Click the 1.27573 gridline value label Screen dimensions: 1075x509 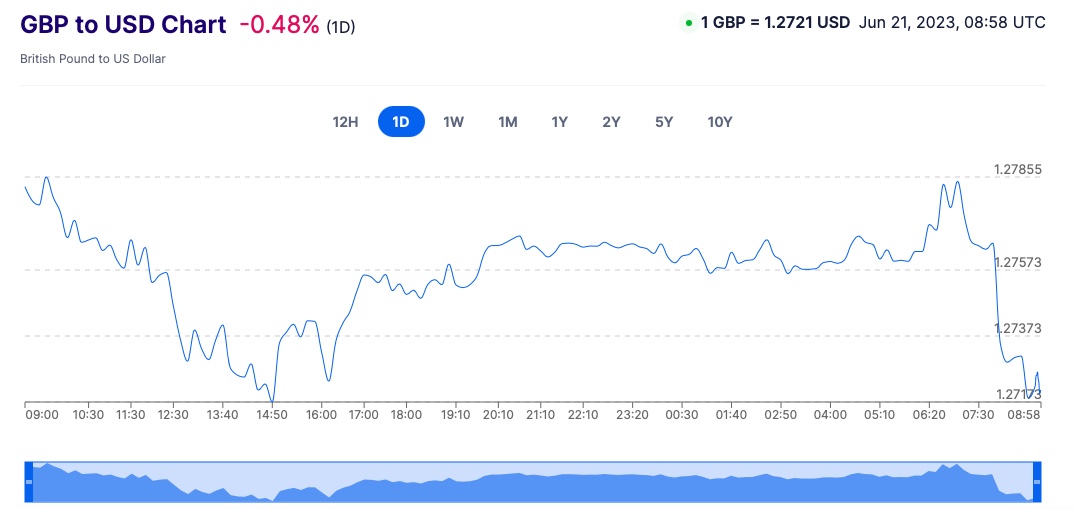[1018, 262]
